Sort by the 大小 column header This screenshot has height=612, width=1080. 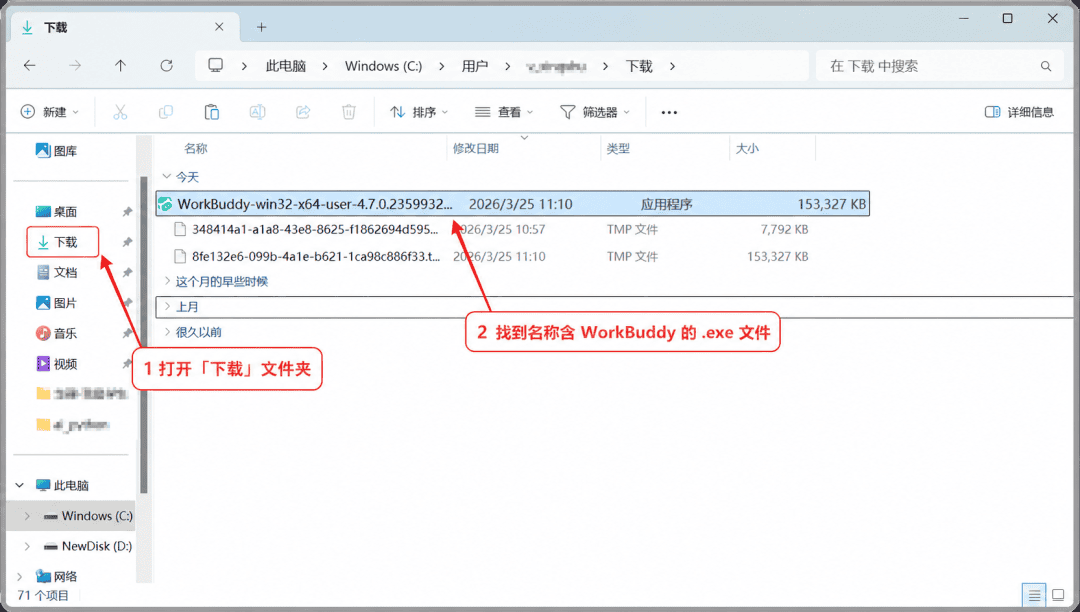pos(747,149)
